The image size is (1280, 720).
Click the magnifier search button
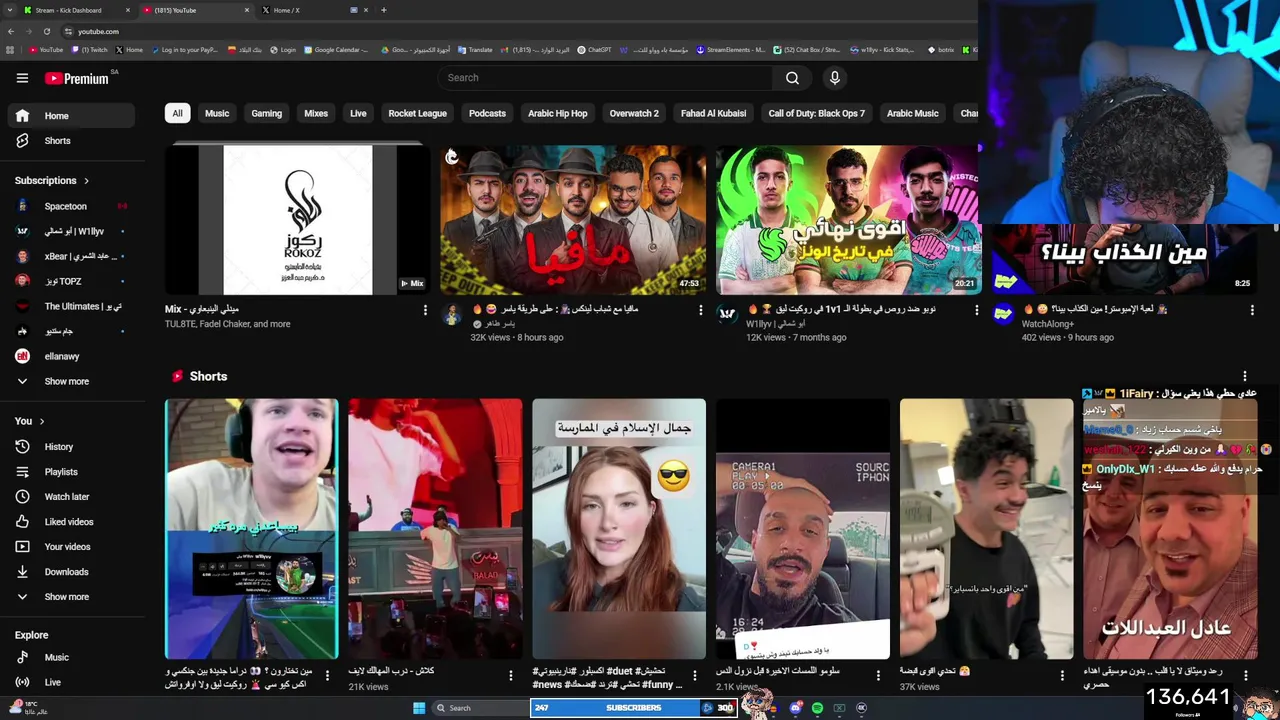click(792, 78)
